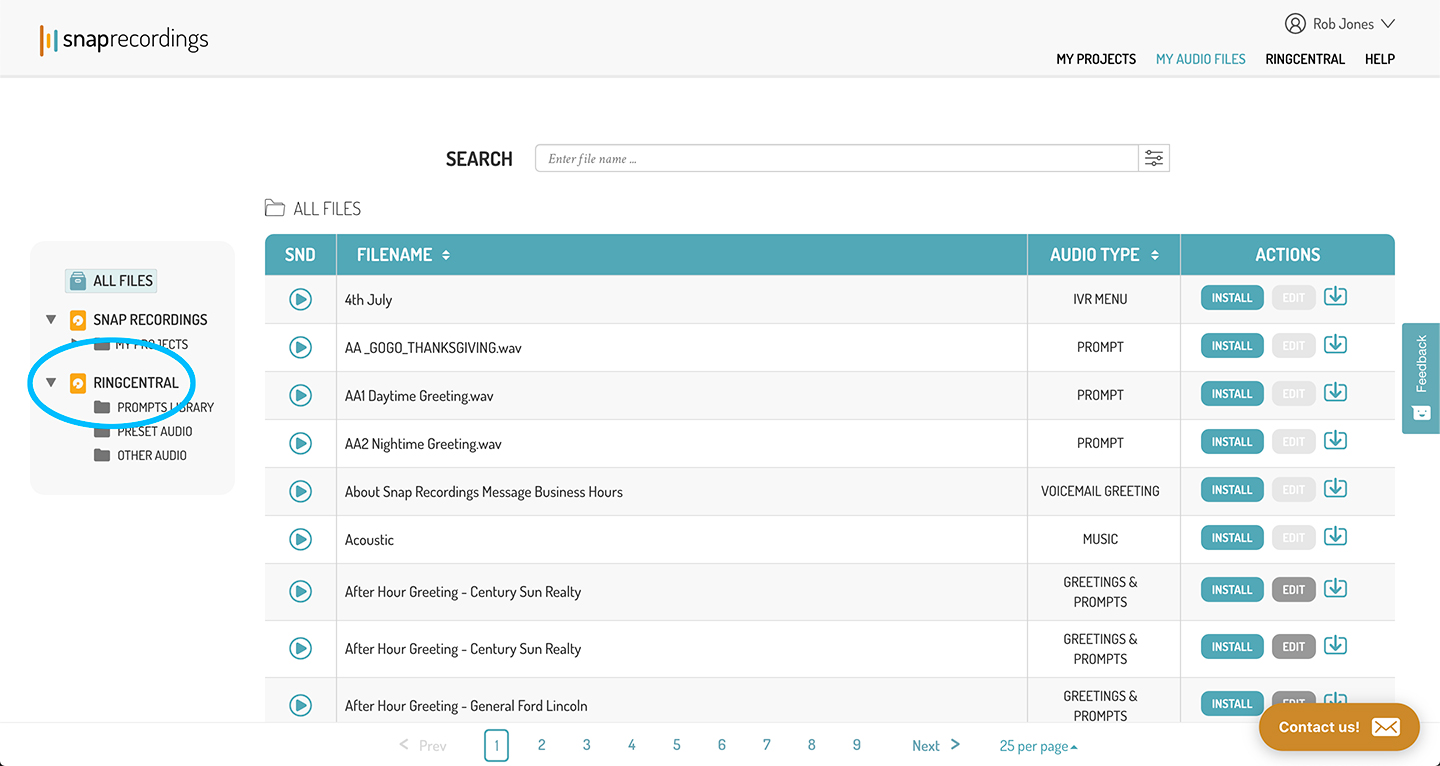This screenshot has width=1440, height=766.
Task: Open the Prompts Library folder
Action: pos(154,407)
